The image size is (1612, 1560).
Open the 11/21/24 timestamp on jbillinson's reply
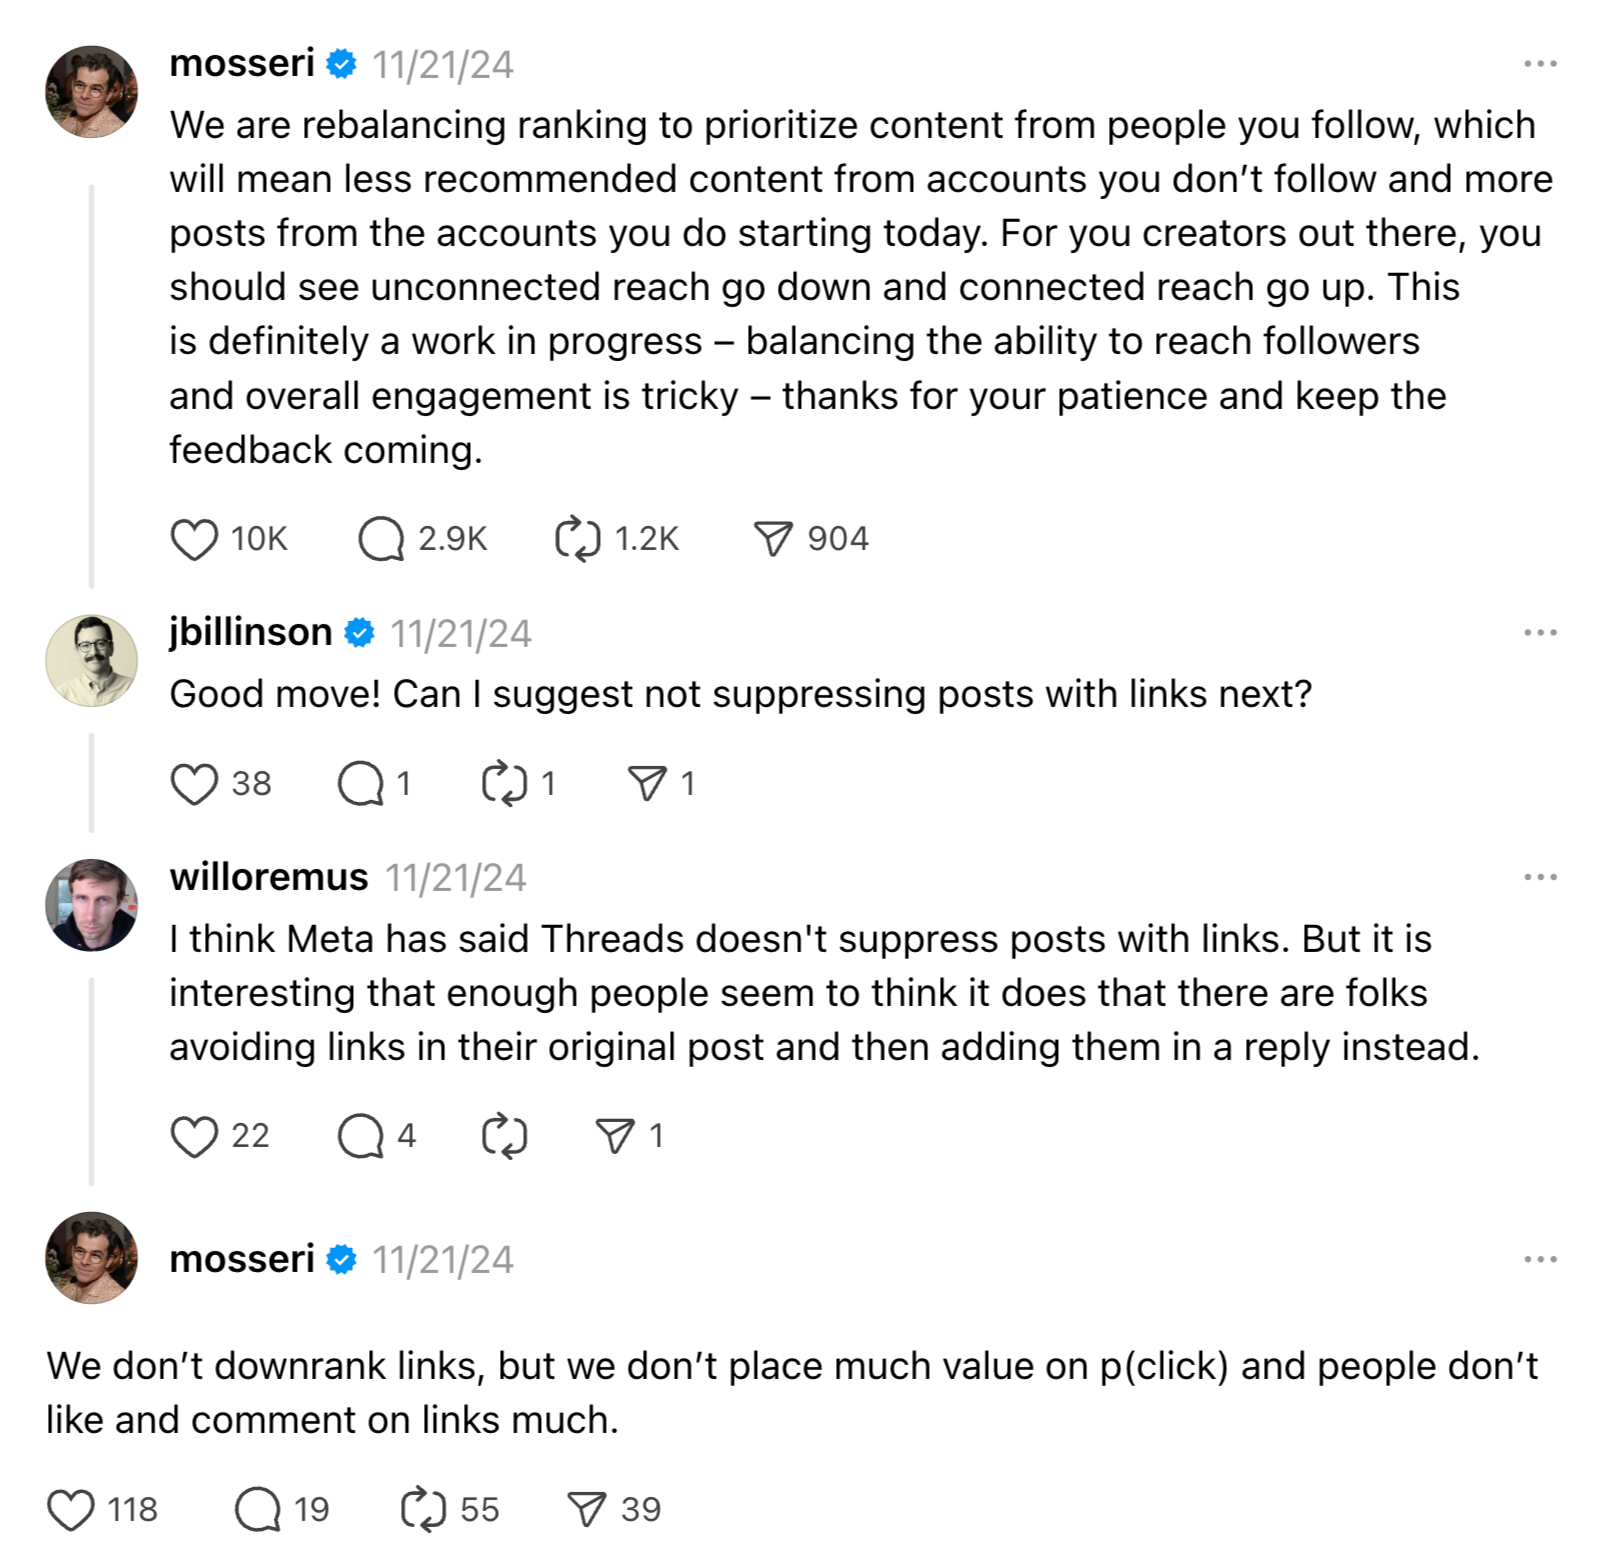coord(460,634)
